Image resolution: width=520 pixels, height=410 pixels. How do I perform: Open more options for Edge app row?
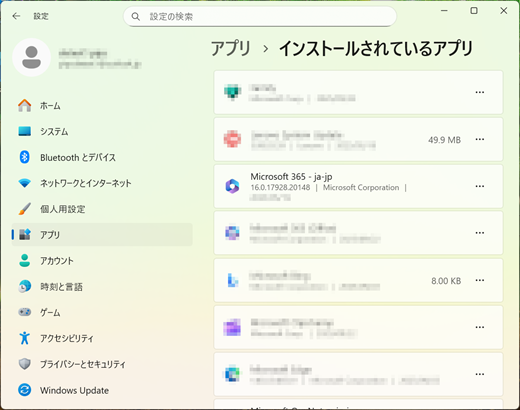pos(480,374)
